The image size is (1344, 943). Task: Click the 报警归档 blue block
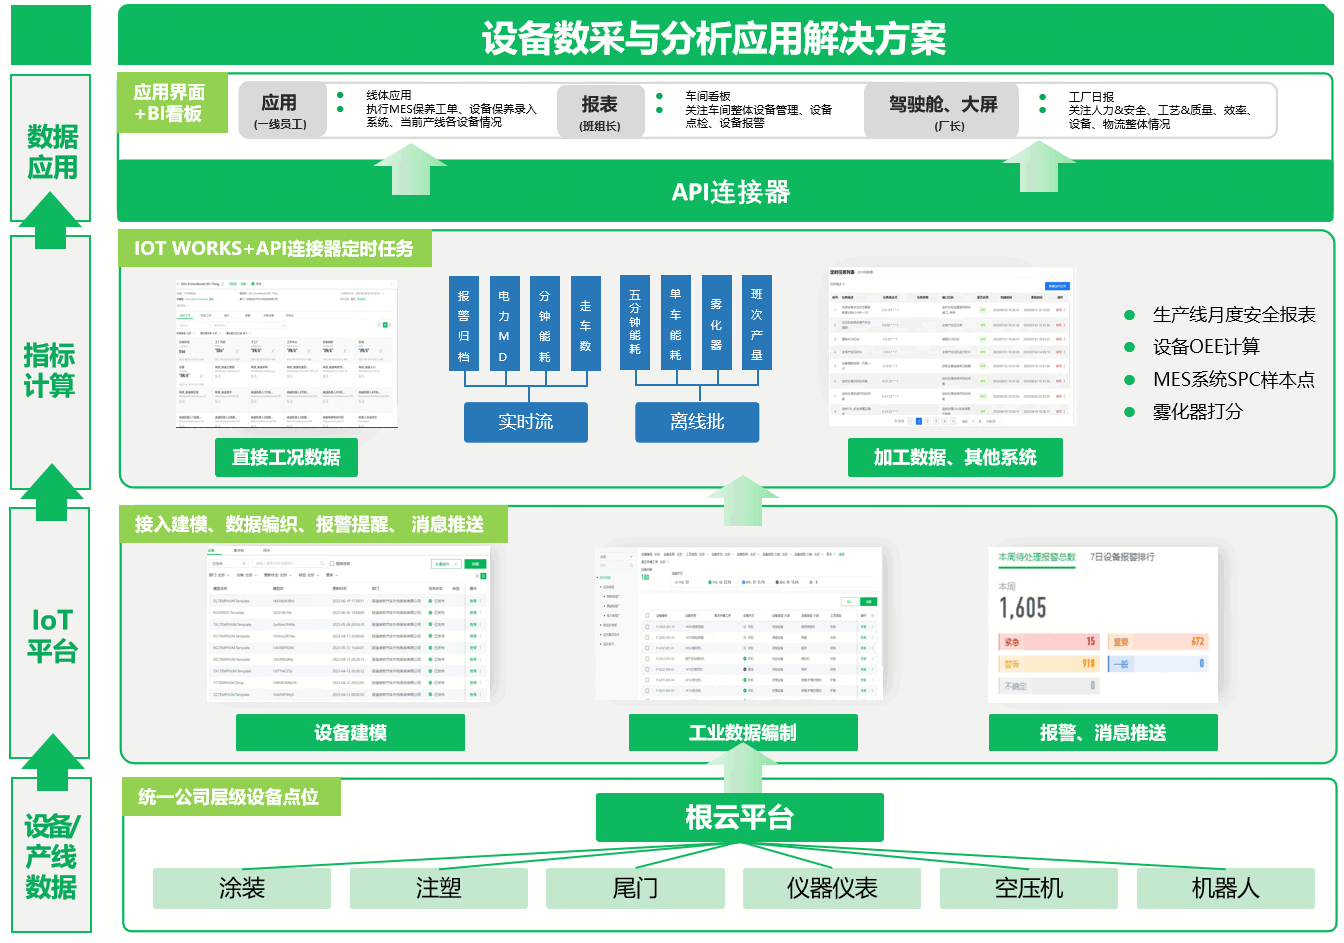463,324
